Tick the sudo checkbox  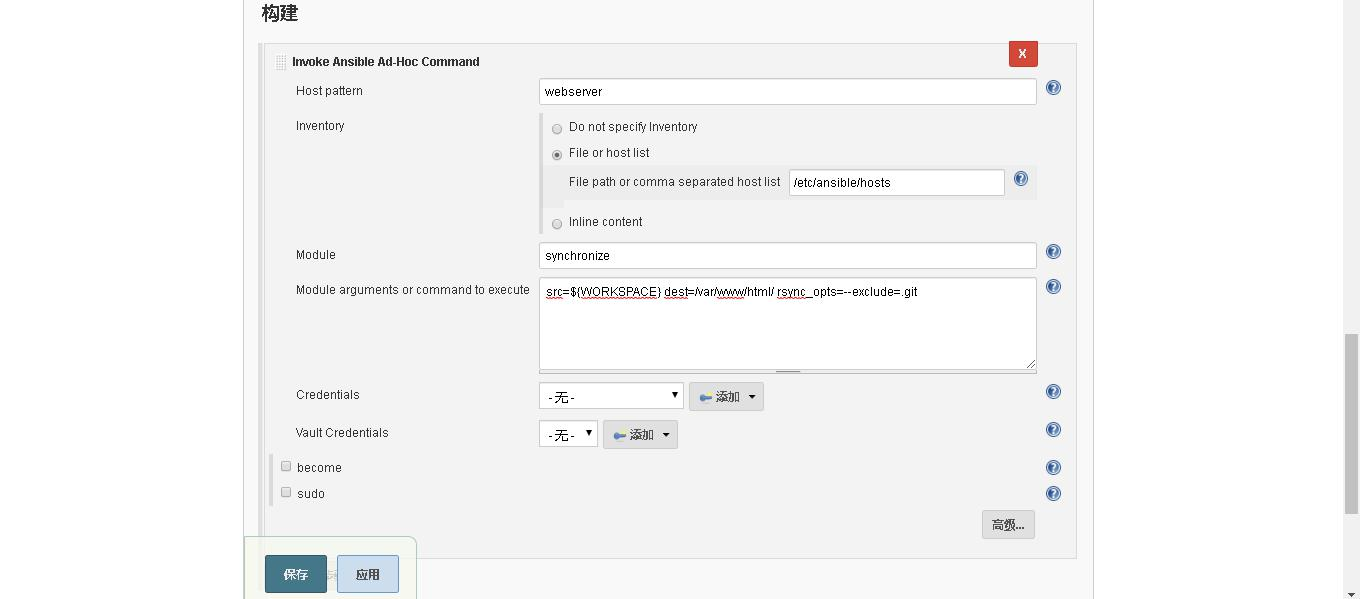(286, 492)
